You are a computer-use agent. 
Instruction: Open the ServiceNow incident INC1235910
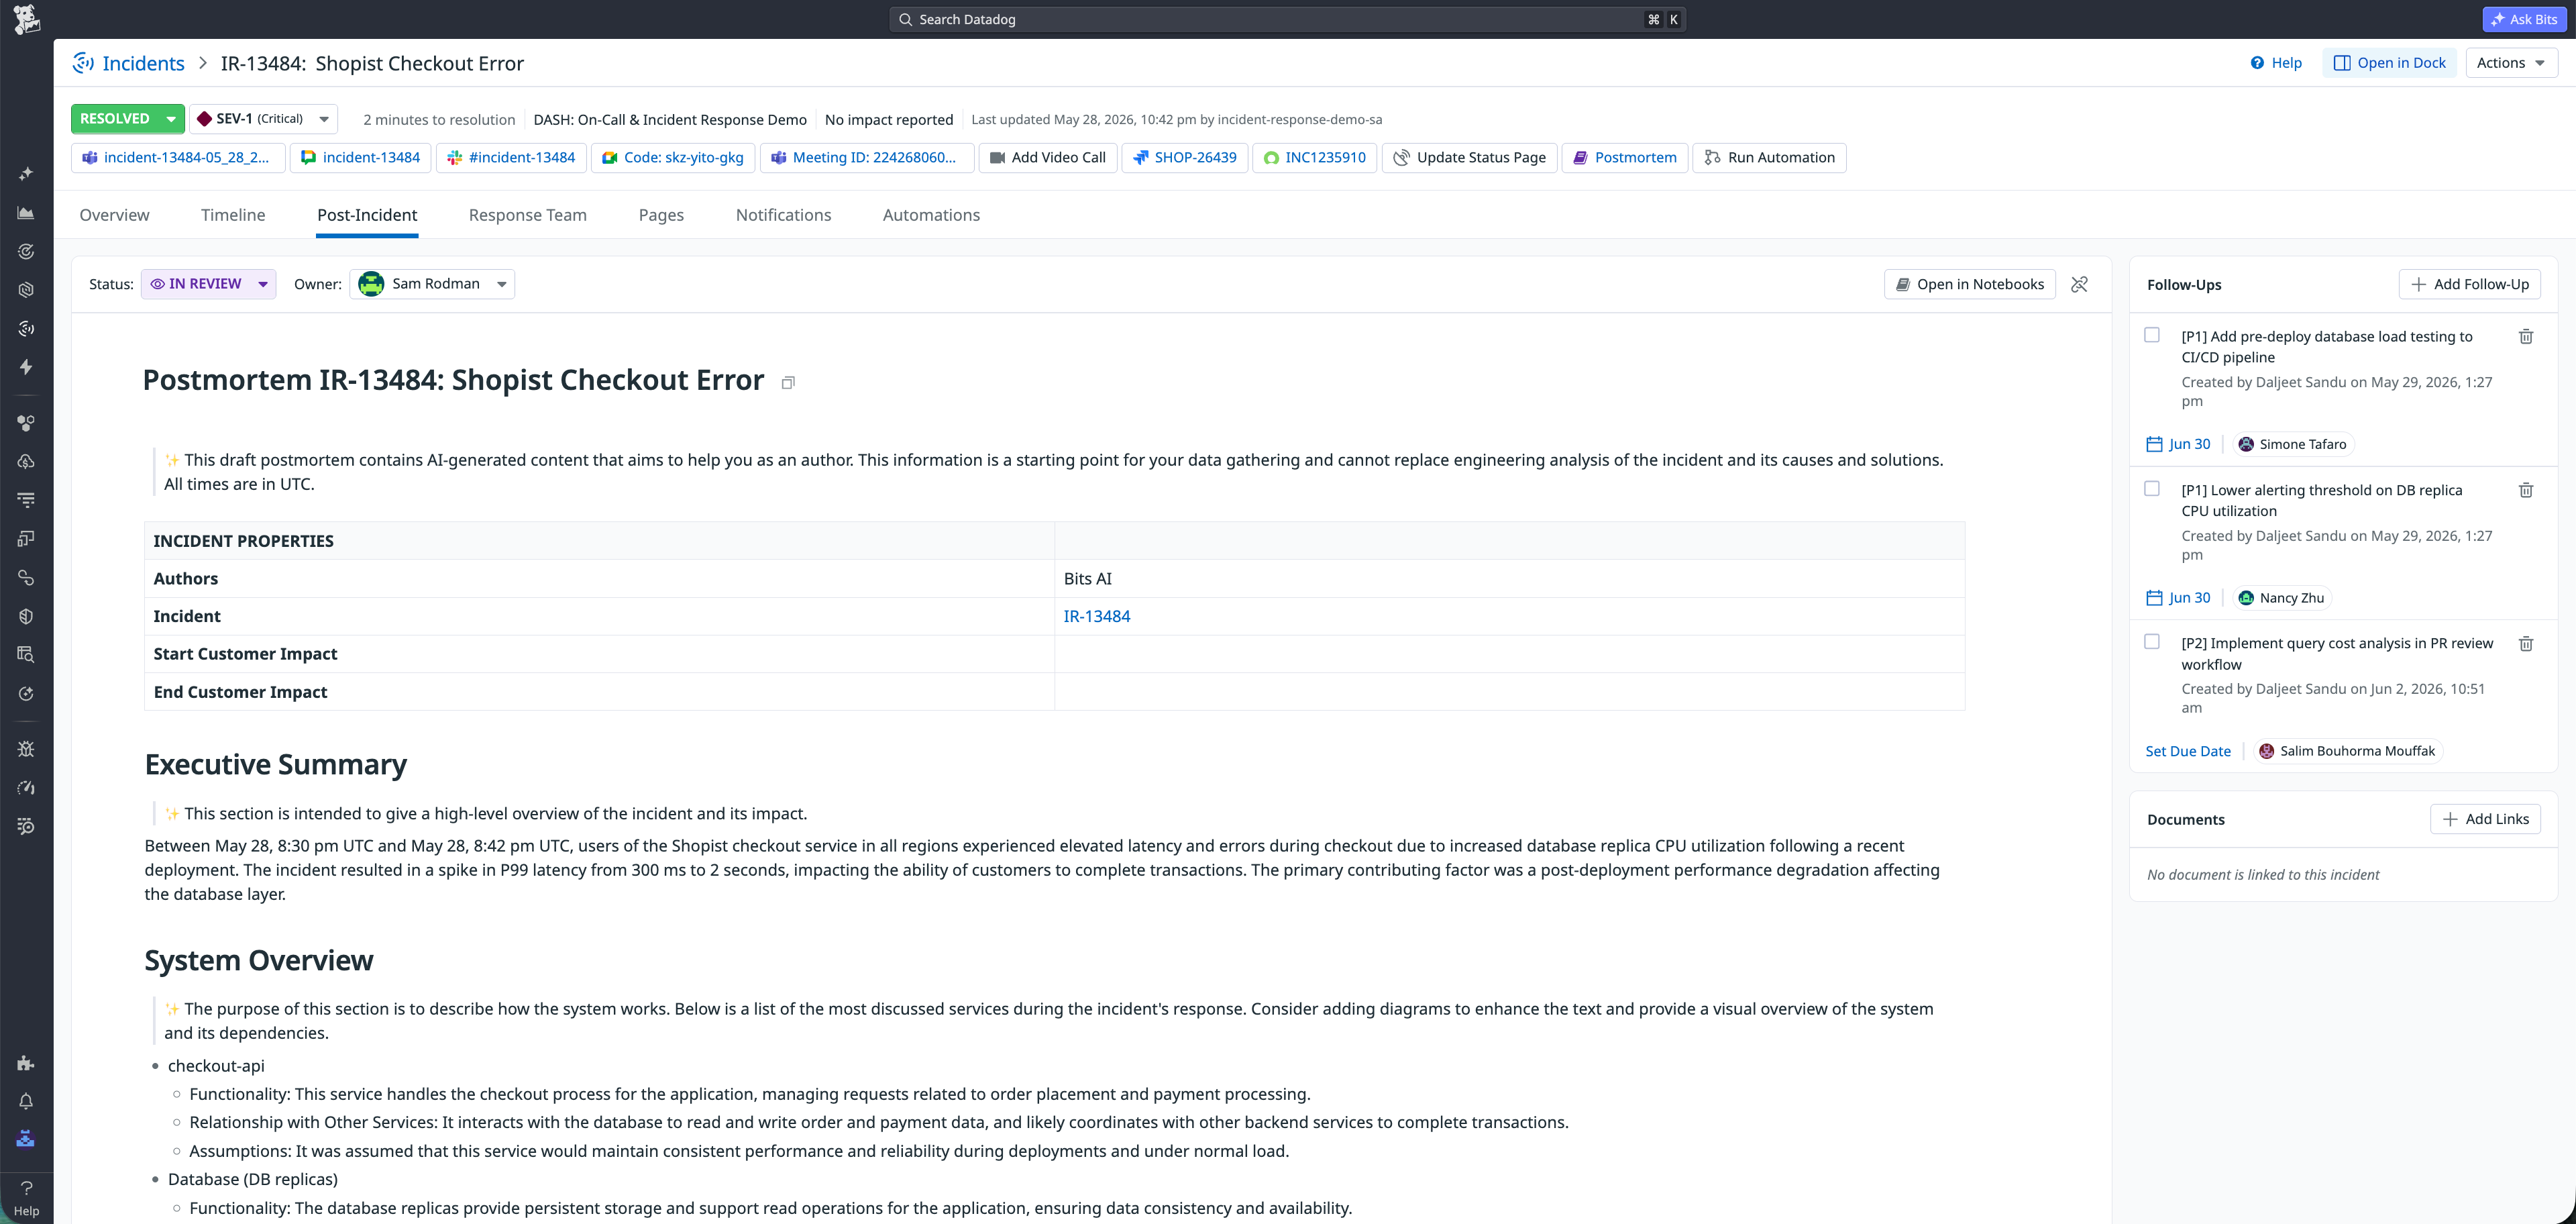(x=1315, y=158)
